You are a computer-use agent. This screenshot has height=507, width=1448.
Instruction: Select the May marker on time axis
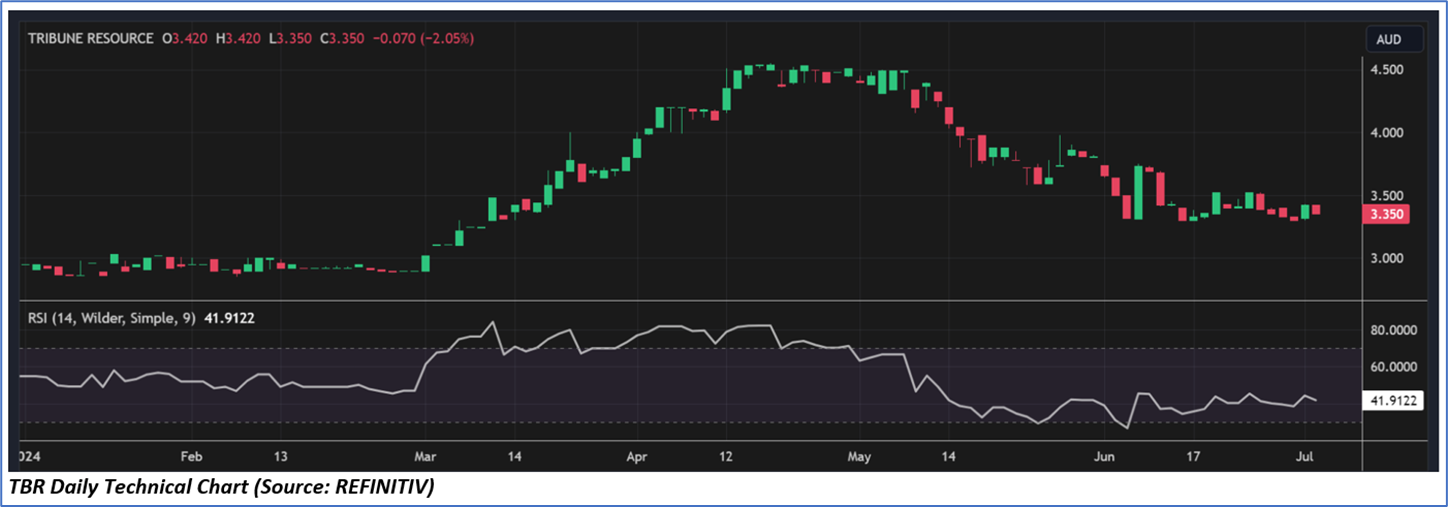pos(859,456)
